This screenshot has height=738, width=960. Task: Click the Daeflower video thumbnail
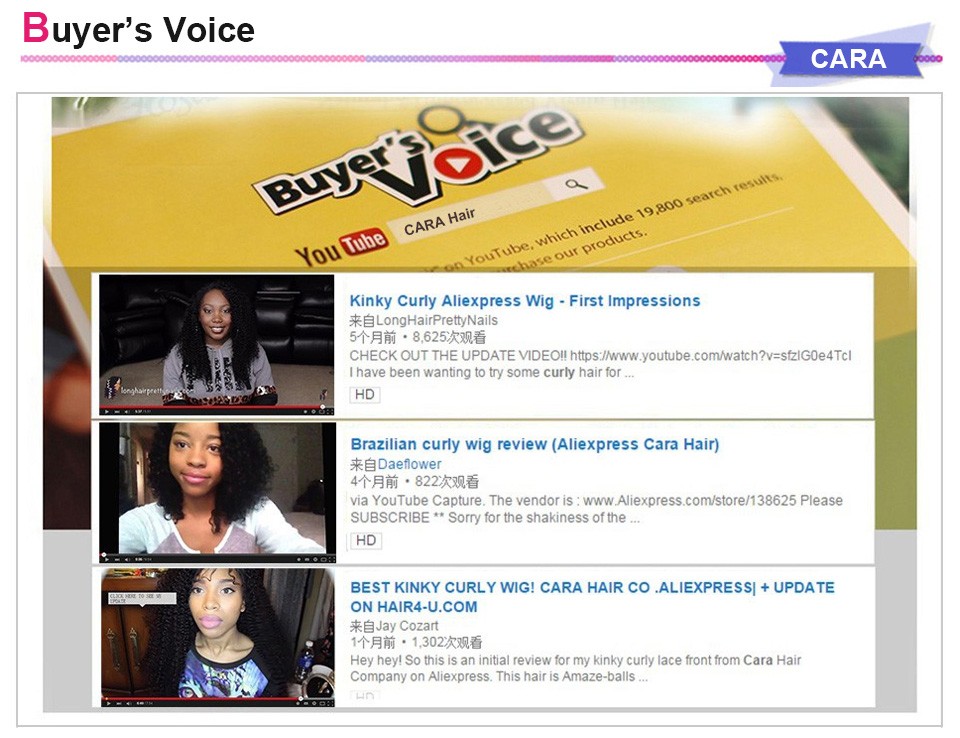point(217,487)
